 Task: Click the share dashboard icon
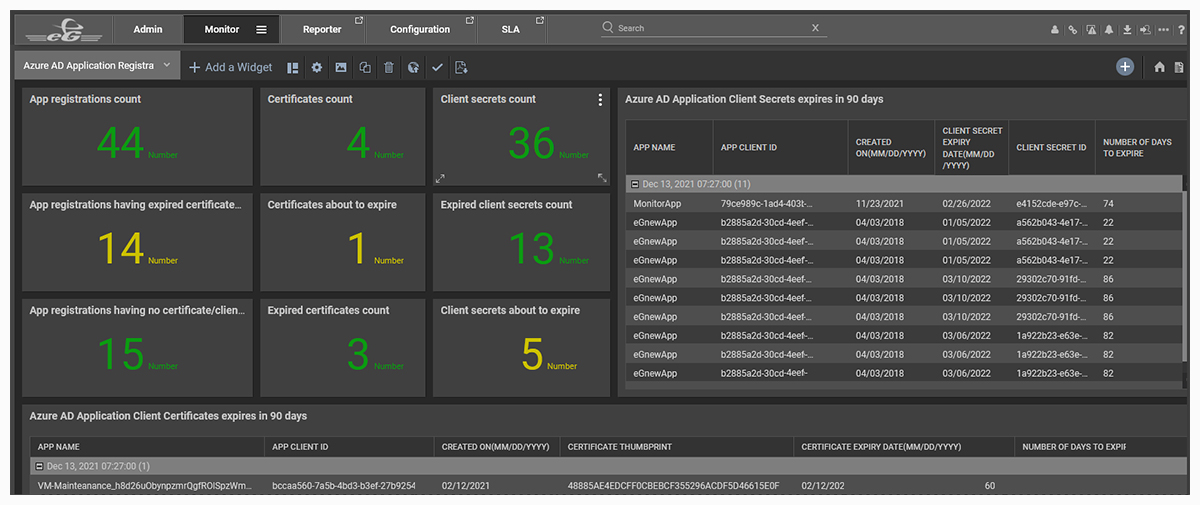pyautogui.click(x=413, y=67)
